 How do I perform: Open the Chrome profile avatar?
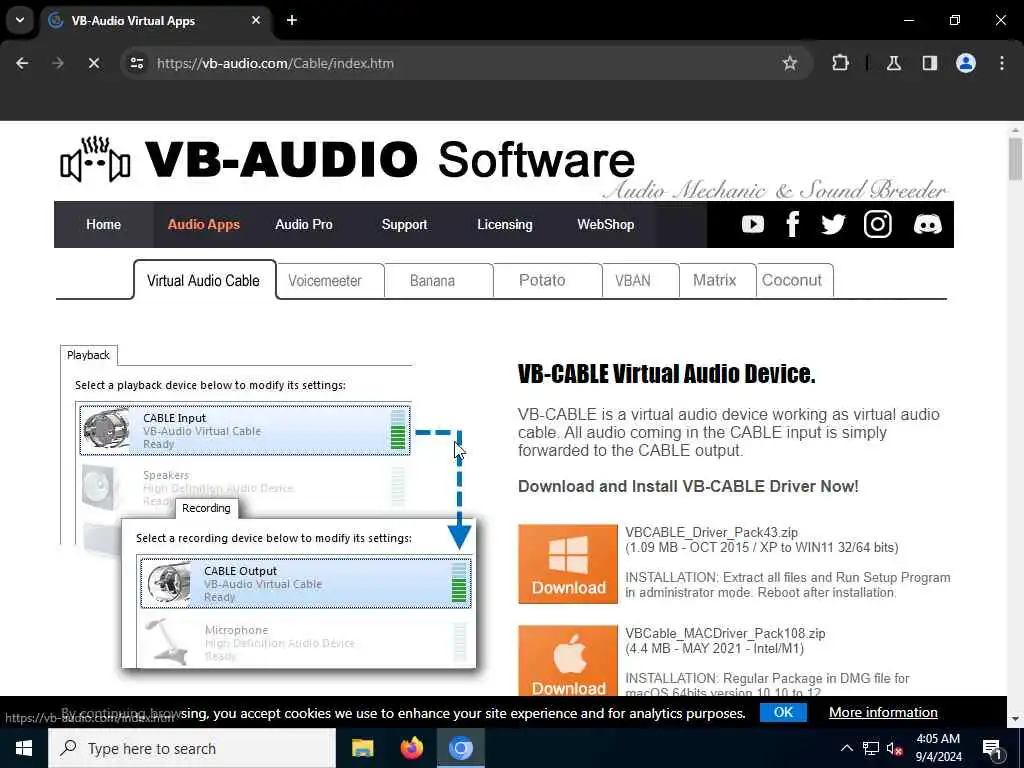966,63
